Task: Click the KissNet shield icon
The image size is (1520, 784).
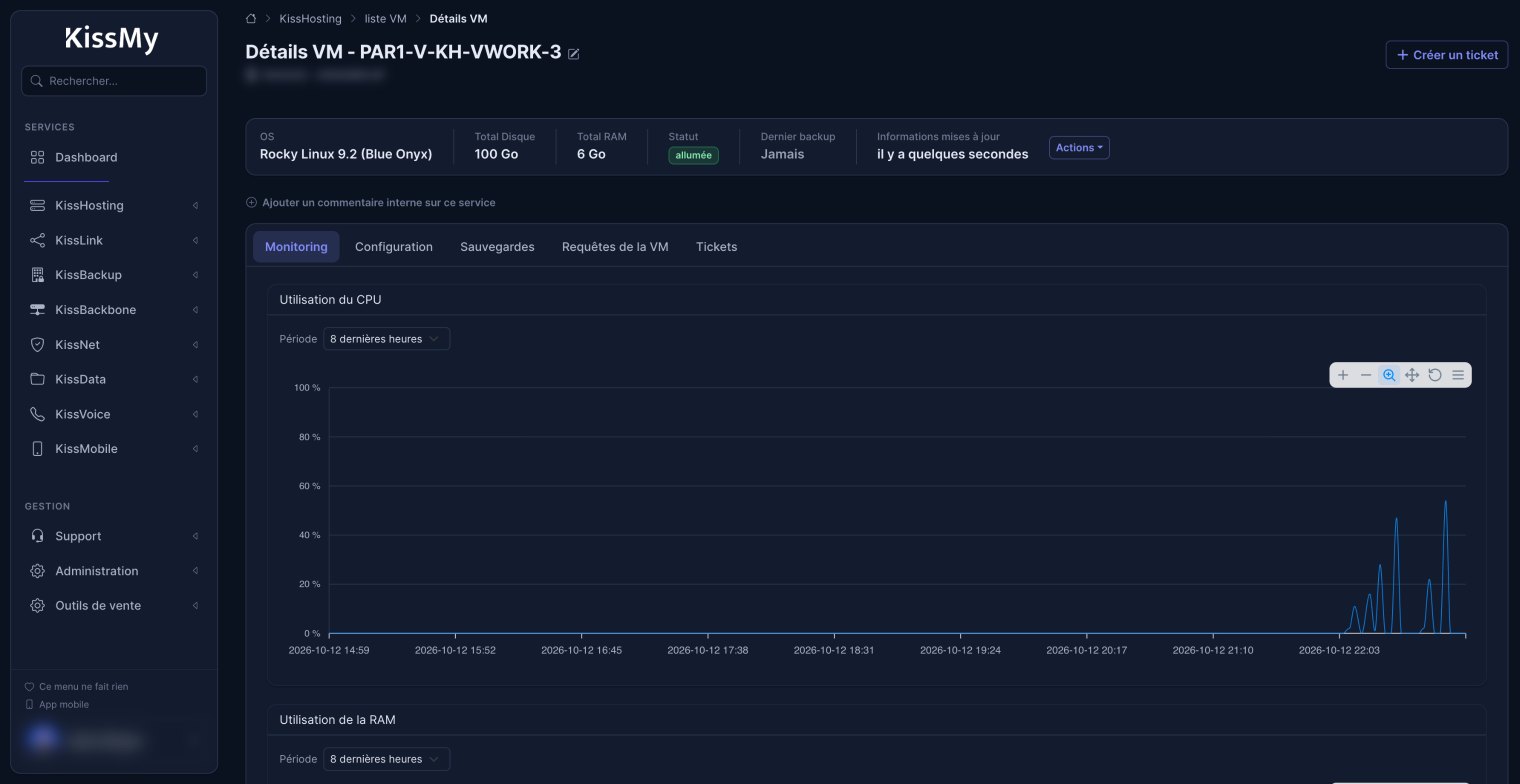Action: 38,344
